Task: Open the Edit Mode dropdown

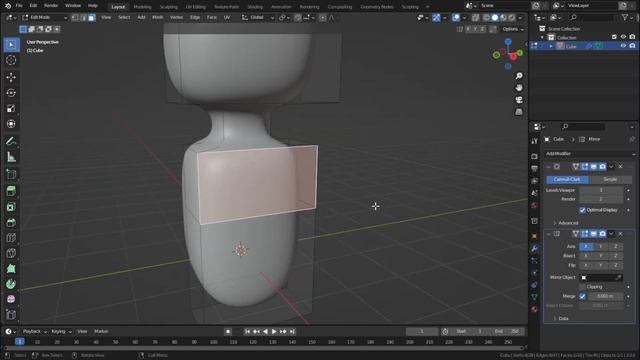Action: 45,18
